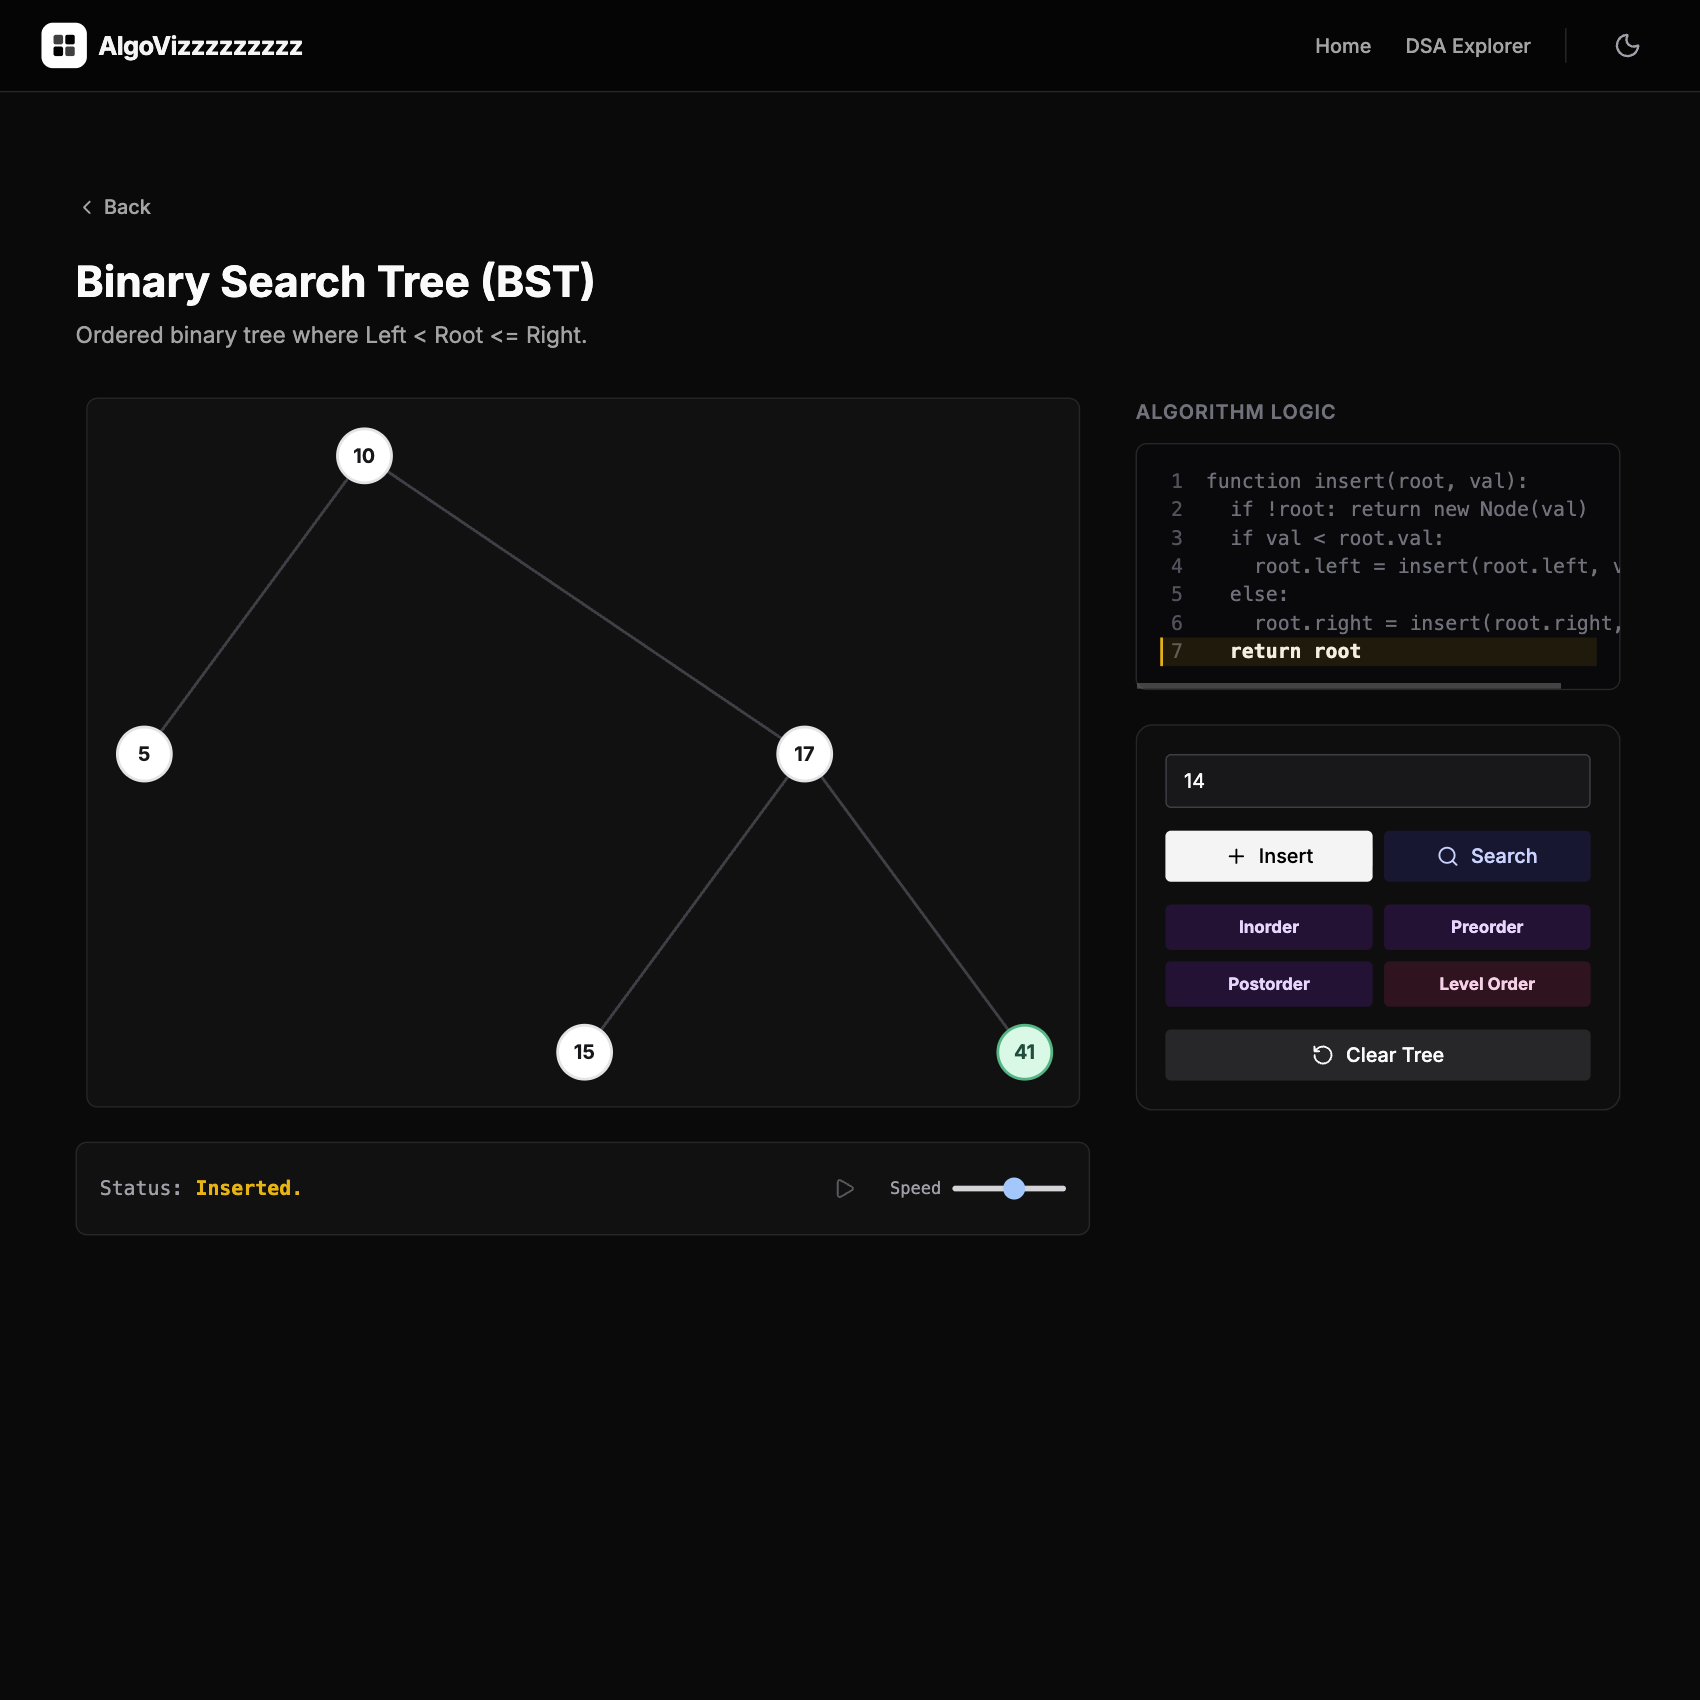Viewport: 1700px width, 1700px height.
Task: Click the magnifier icon on Search button
Action: 1447,856
